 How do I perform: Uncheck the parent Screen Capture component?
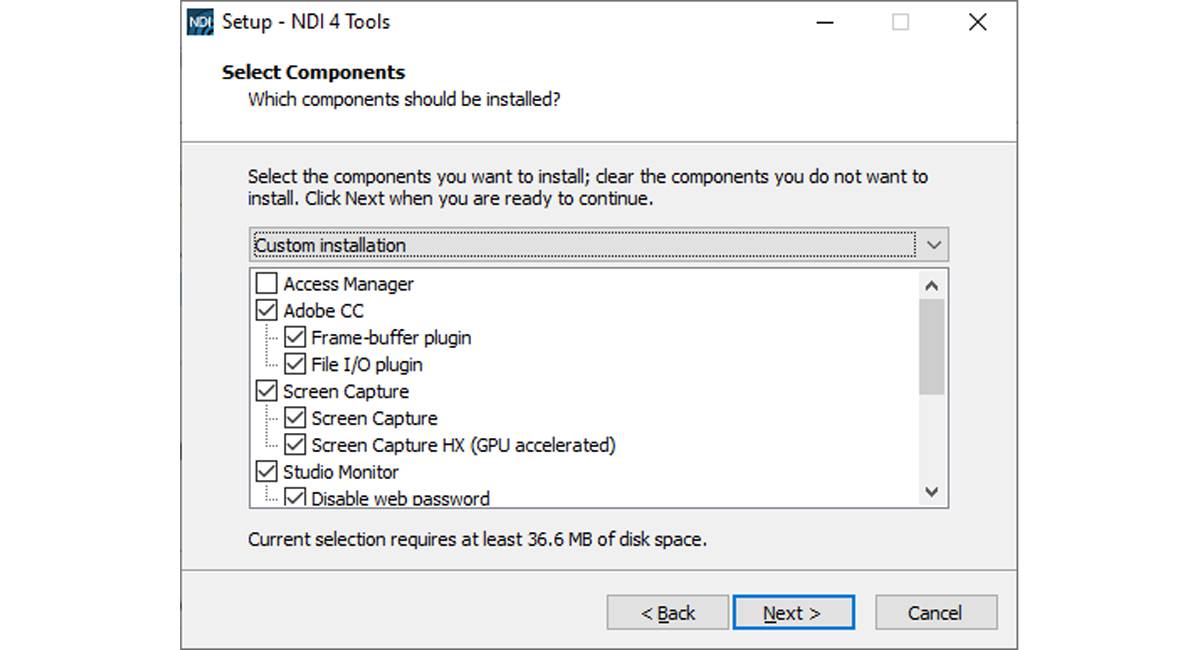tap(267, 391)
